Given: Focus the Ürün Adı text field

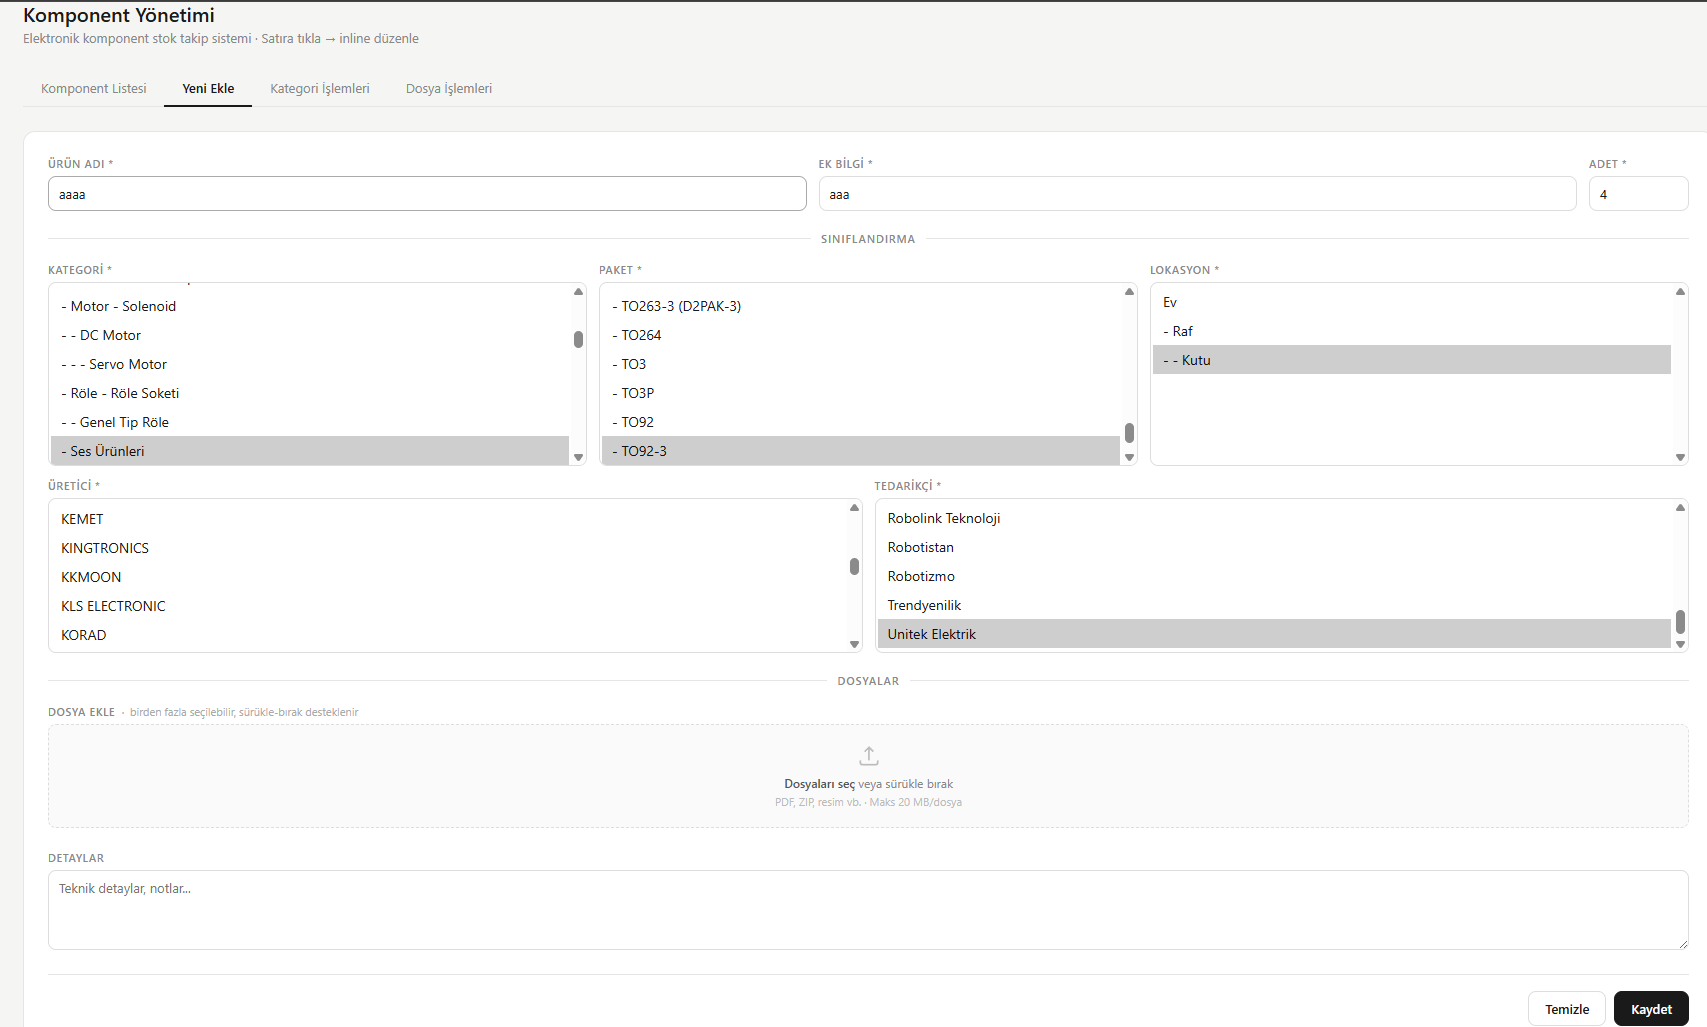Looking at the screenshot, I should (427, 194).
